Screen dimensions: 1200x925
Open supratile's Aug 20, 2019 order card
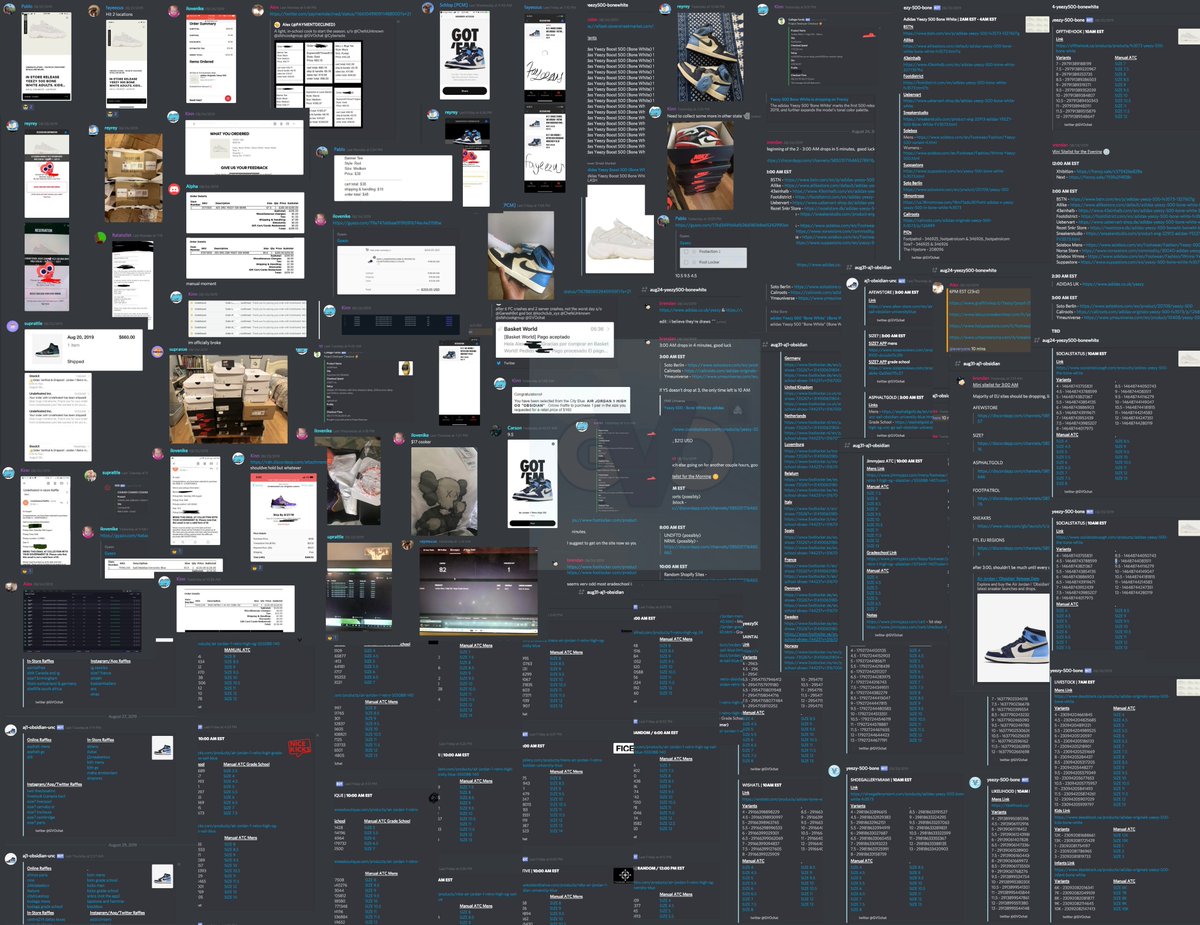pos(84,350)
